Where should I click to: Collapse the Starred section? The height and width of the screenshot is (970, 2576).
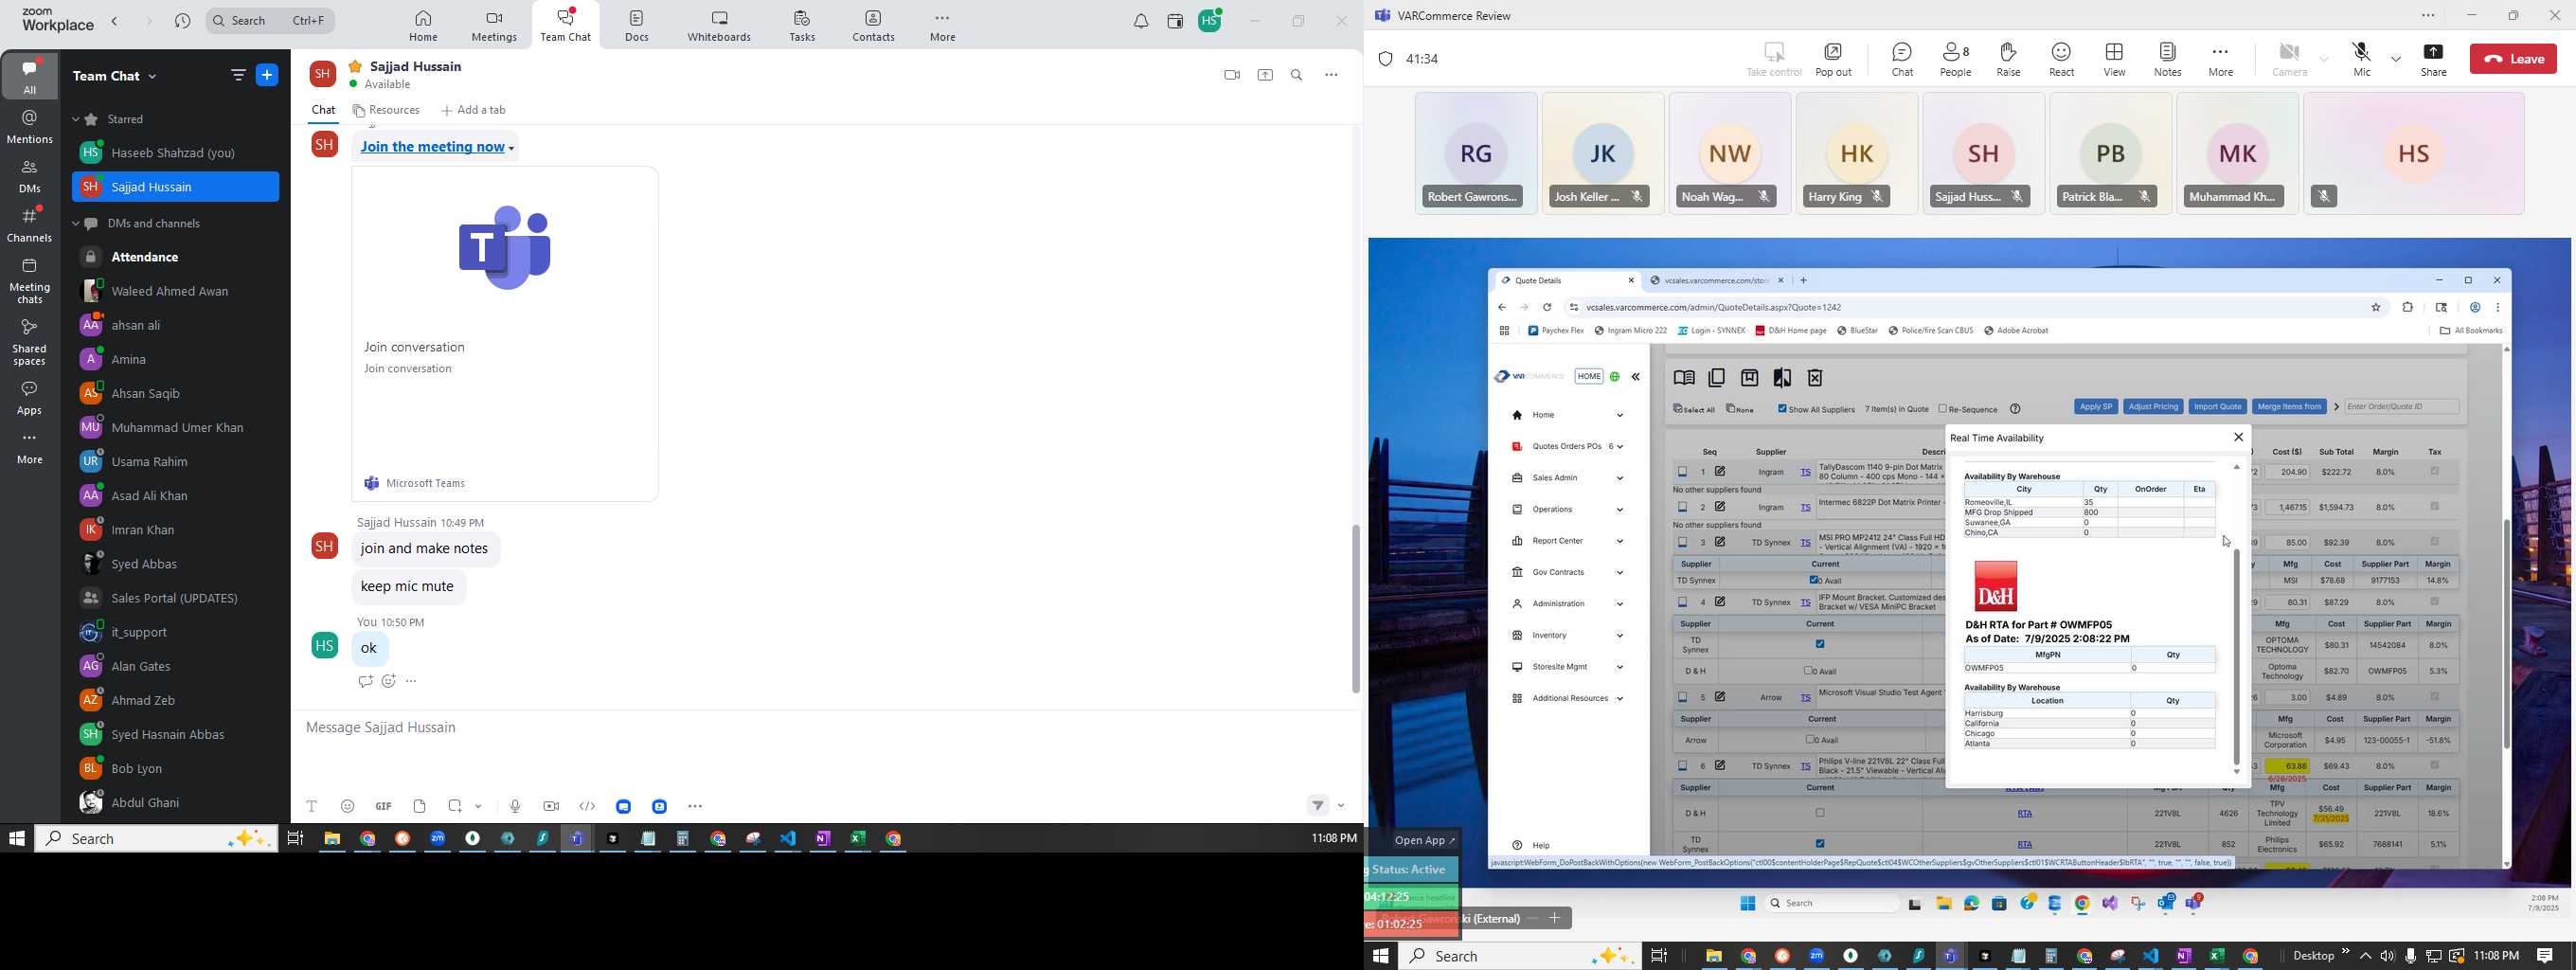click(x=76, y=120)
